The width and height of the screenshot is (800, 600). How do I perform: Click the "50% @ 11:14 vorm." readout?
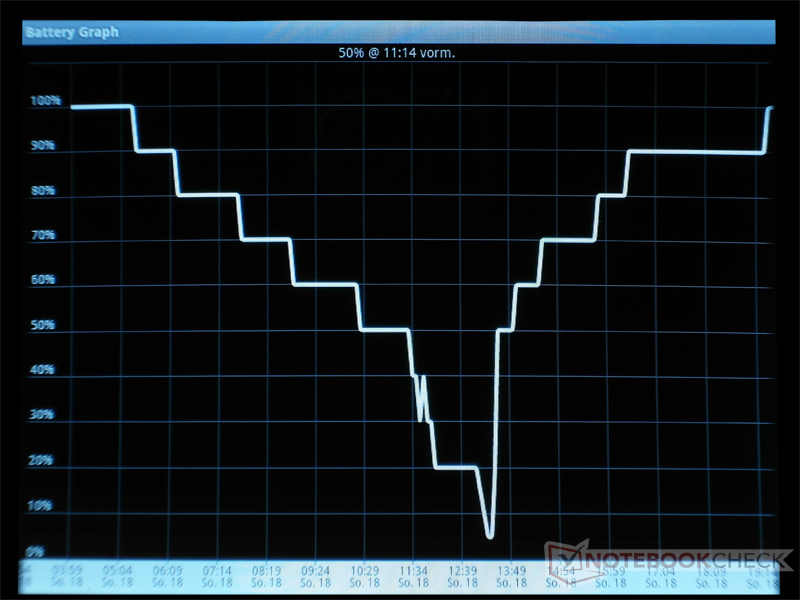pyautogui.click(x=396, y=53)
